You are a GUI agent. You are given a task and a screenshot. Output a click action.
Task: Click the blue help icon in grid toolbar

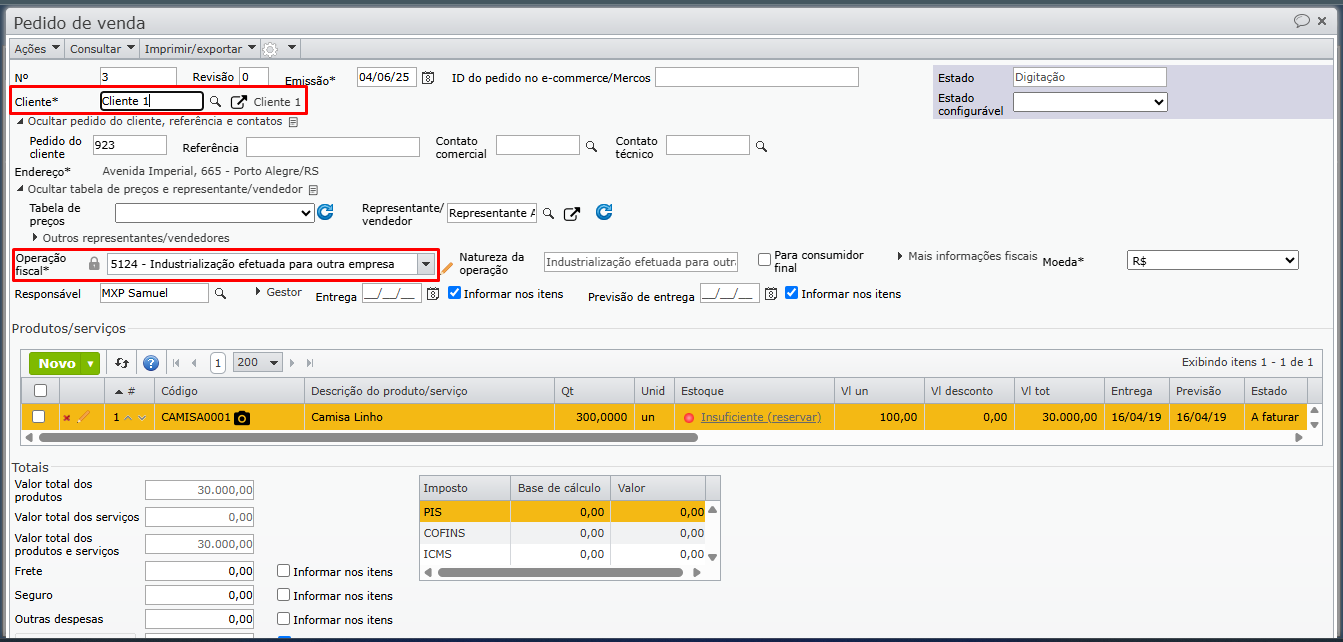(x=151, y=363)
